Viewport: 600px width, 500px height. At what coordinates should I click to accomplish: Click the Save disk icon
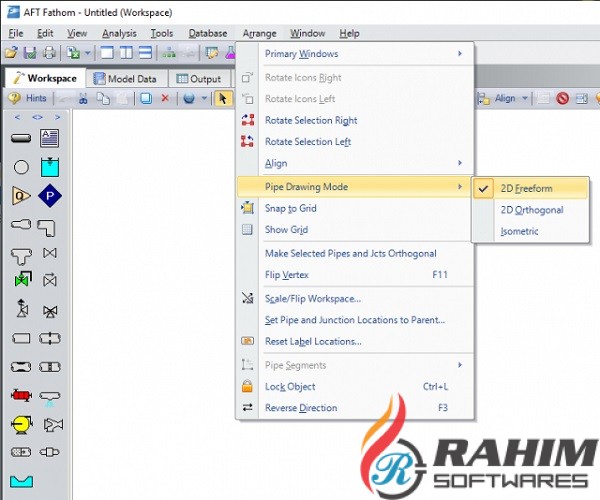30,52
